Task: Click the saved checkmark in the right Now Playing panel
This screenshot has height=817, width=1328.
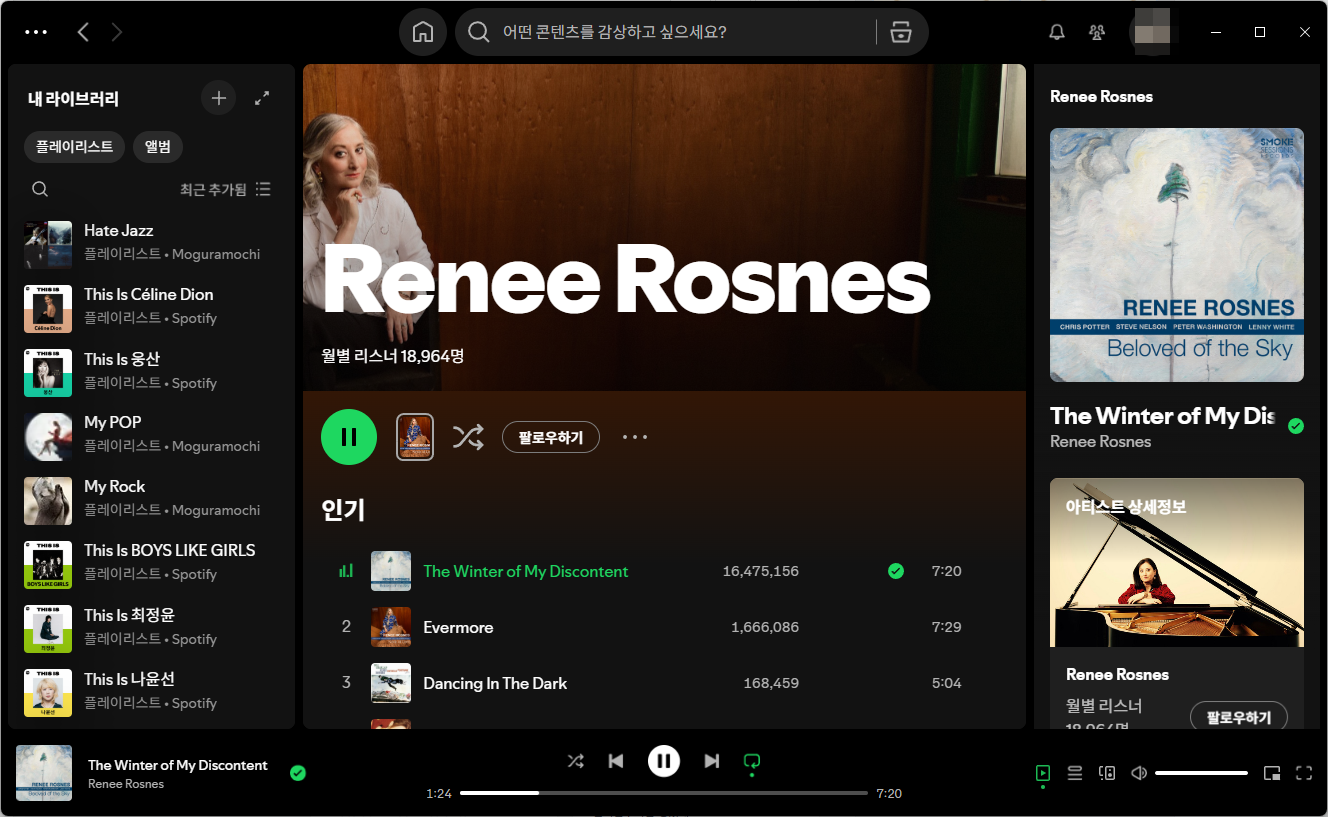Action: click(1296, 426)
